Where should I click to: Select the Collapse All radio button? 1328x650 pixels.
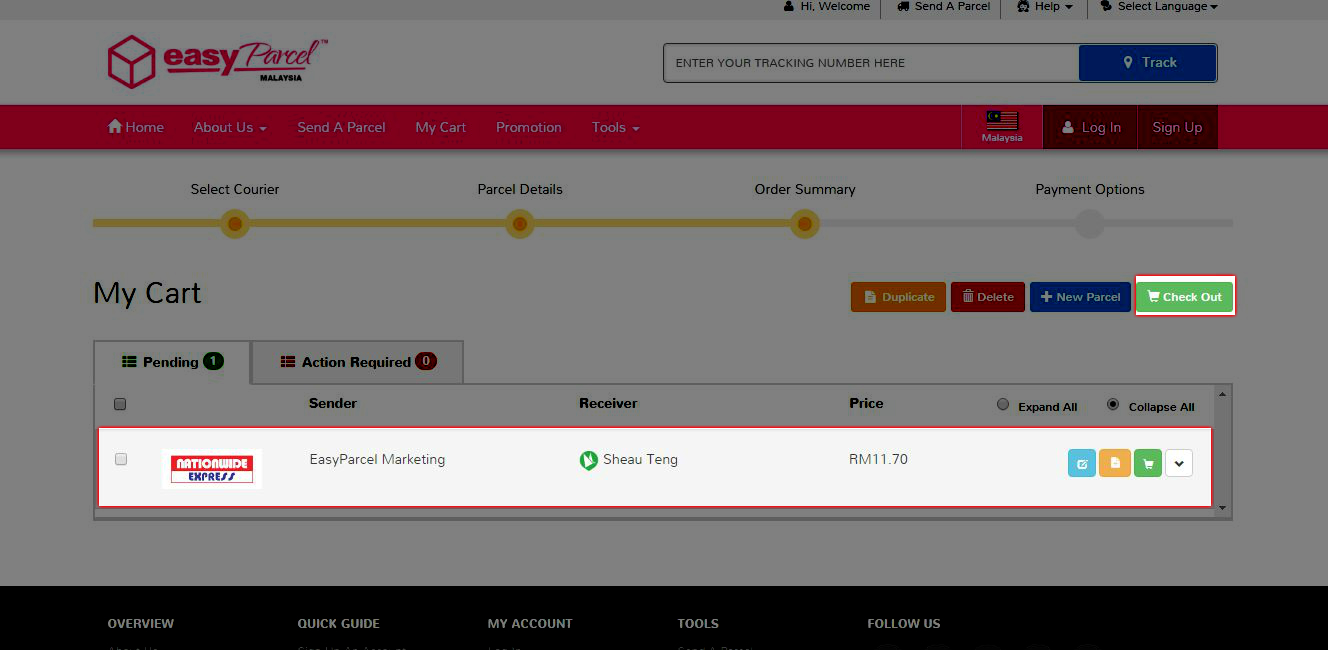(x=1113, y=405)
